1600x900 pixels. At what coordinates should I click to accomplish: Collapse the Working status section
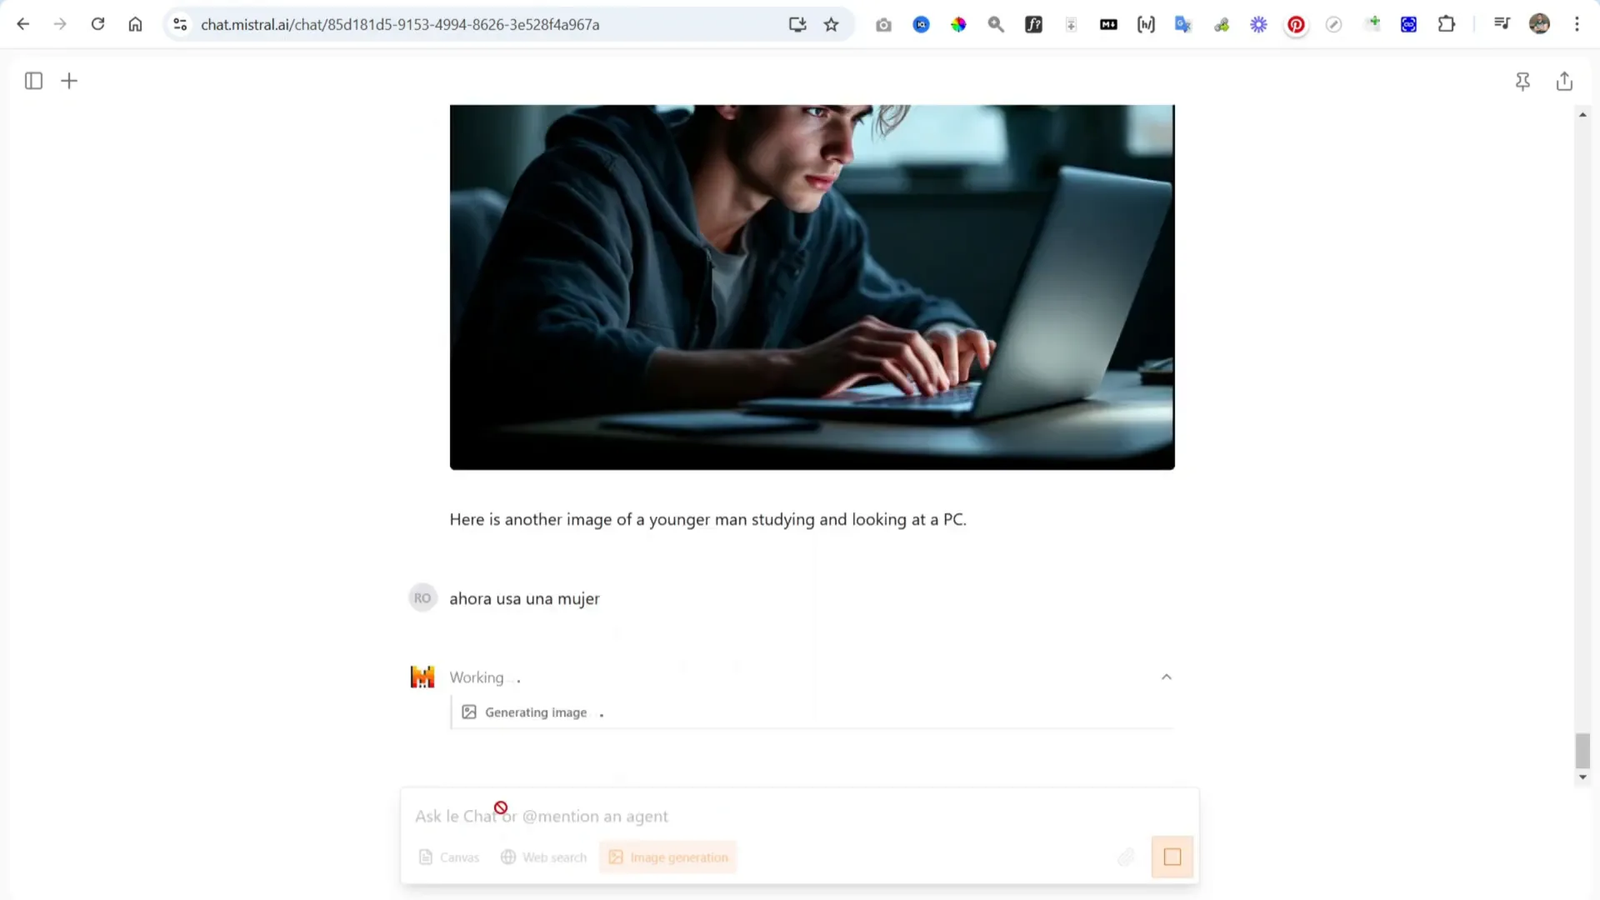1166,677
